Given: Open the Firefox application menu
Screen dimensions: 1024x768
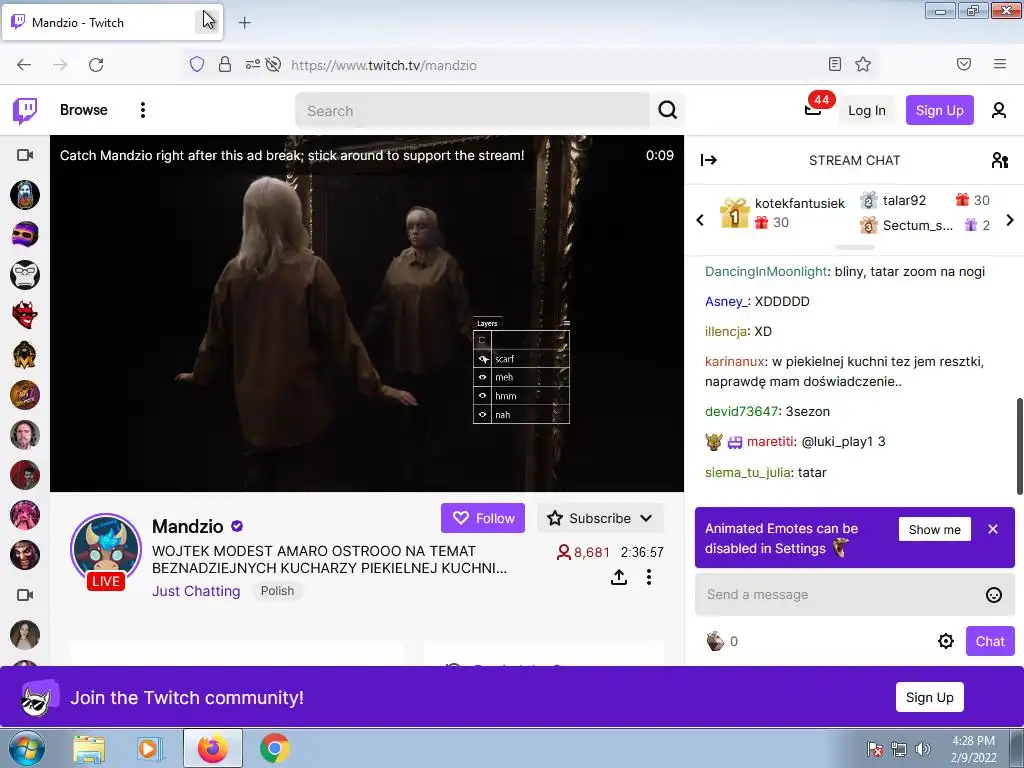Looking at the screenshot, I should [999, 64].
